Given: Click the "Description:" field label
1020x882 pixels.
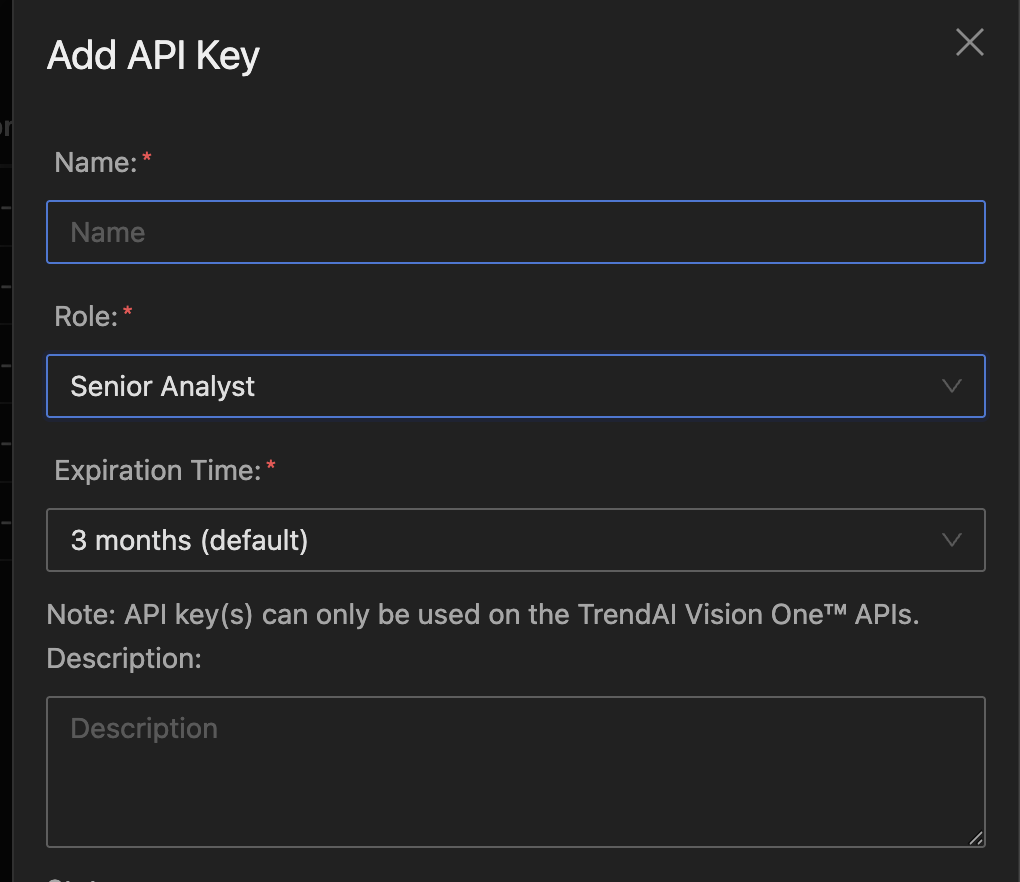Looking at the screenshot, I should (x=124, y=658).
